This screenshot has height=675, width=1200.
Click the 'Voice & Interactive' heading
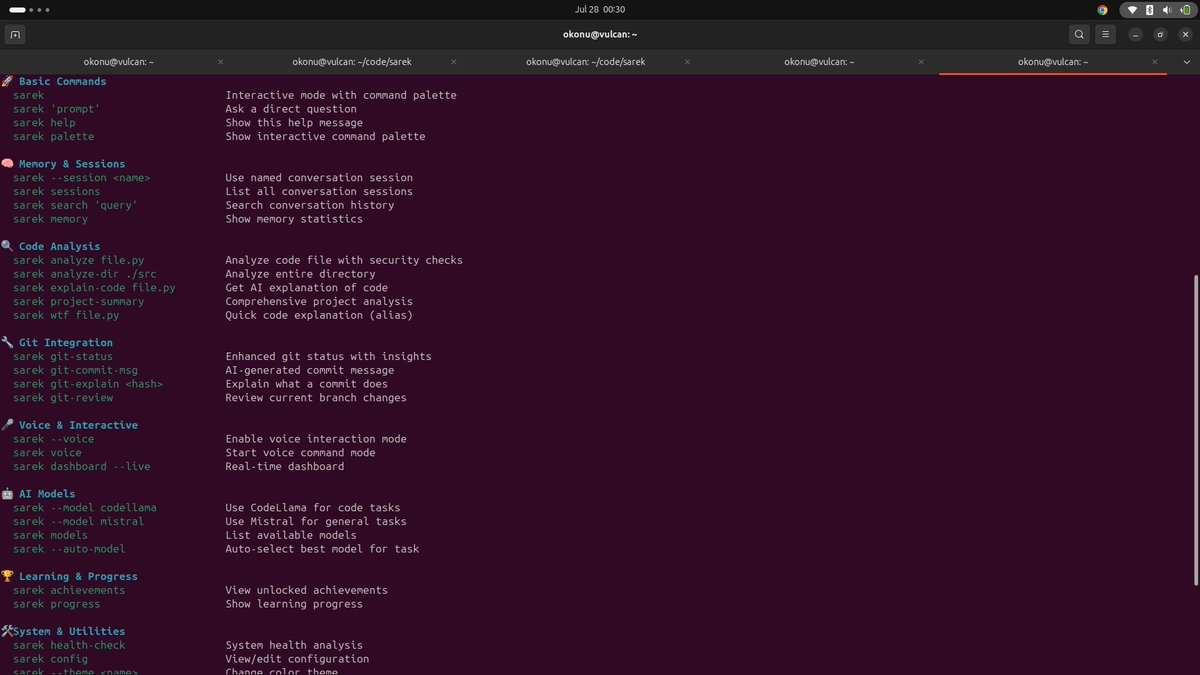point(78,425)
